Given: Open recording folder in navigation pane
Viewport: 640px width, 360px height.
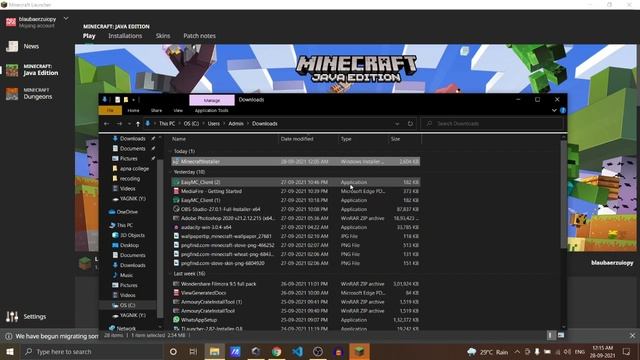Looking at the screenshot, I should click(127, 178).
